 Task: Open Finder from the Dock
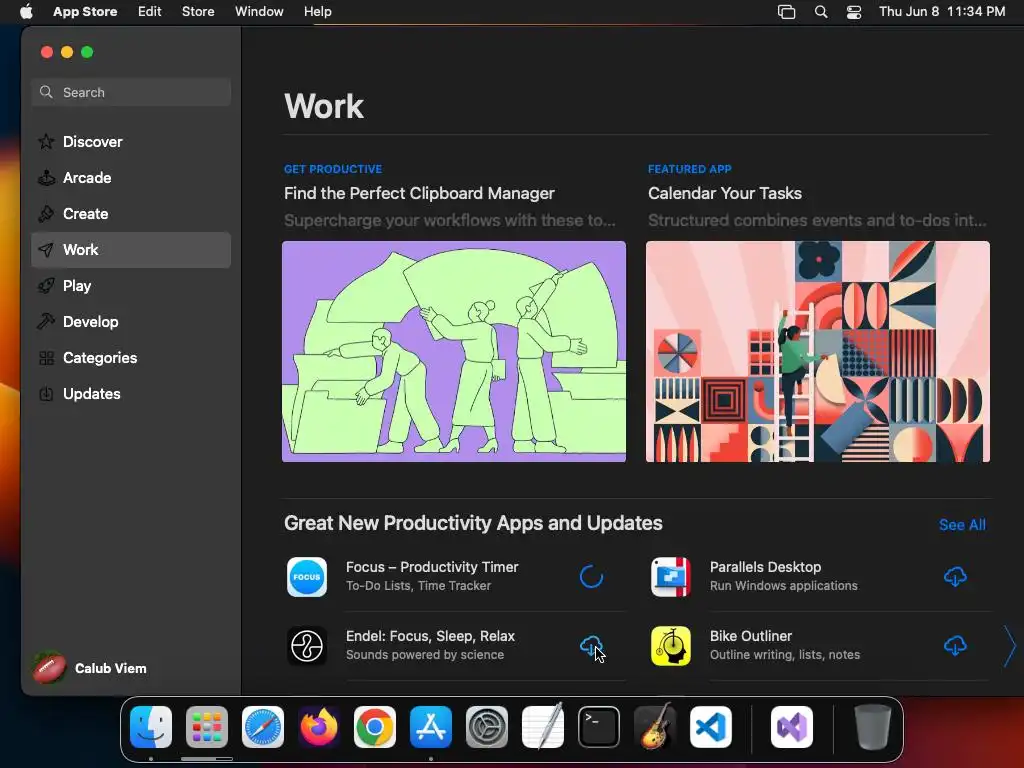point(151,727)
